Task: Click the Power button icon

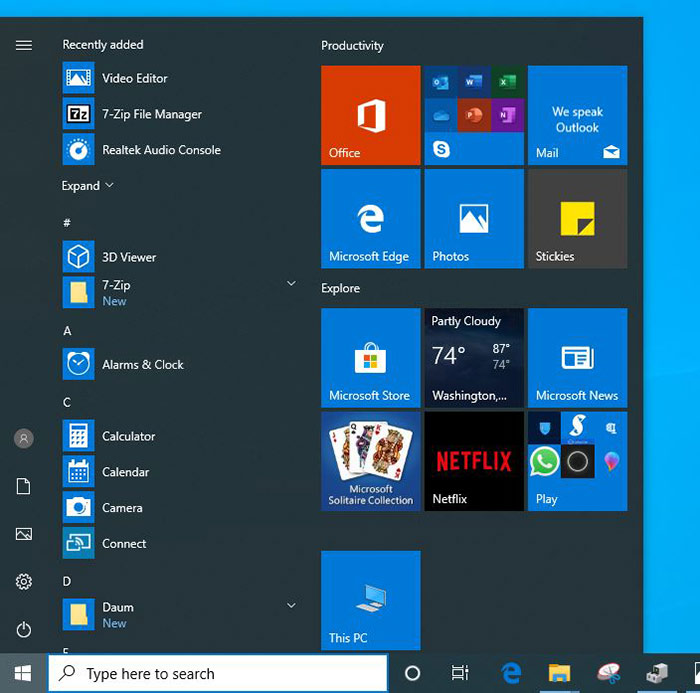Action: [x=24, y=630]
